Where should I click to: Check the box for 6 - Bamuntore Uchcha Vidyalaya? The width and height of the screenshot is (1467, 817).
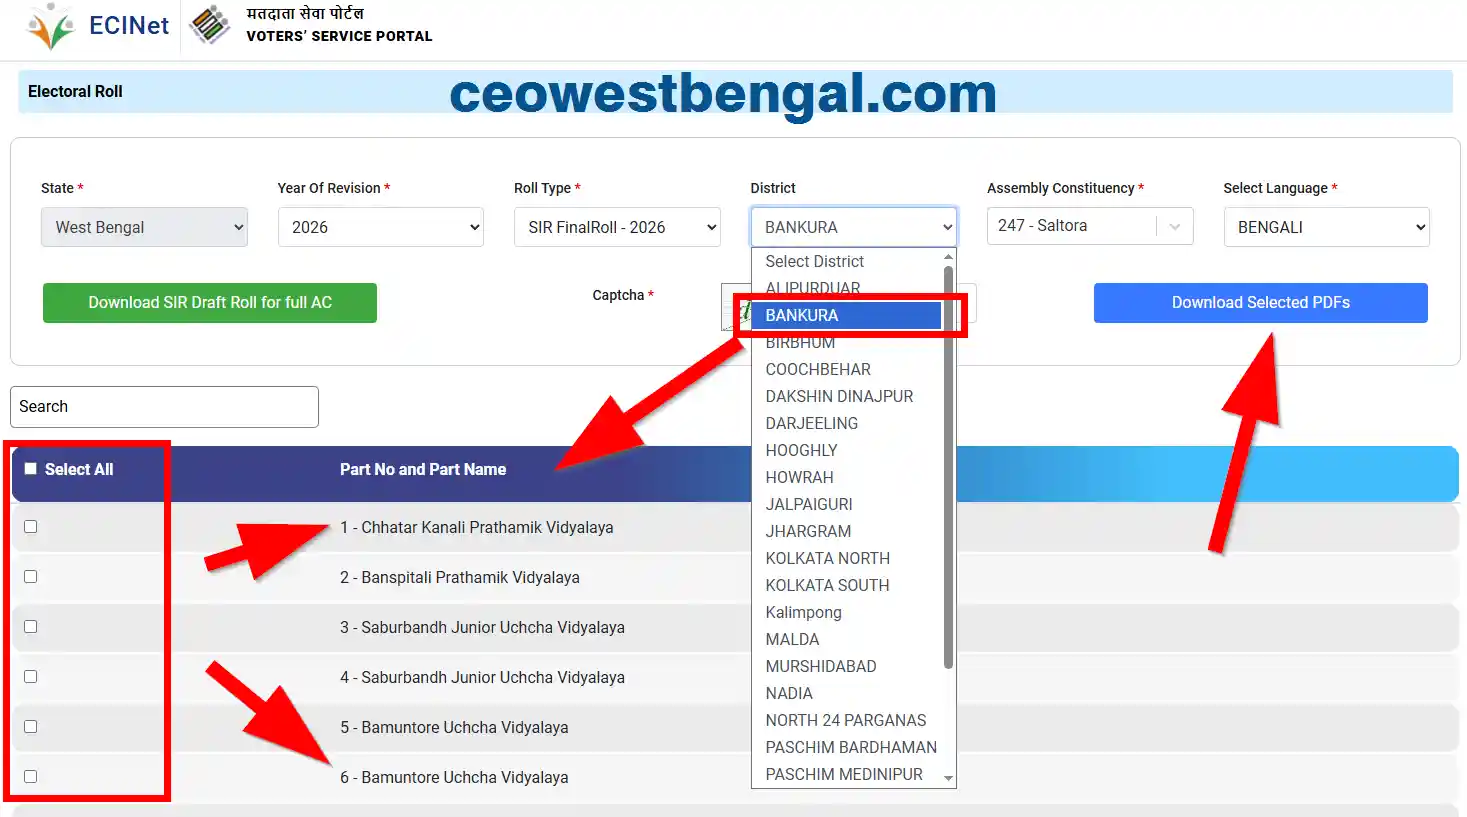(31, 777)
